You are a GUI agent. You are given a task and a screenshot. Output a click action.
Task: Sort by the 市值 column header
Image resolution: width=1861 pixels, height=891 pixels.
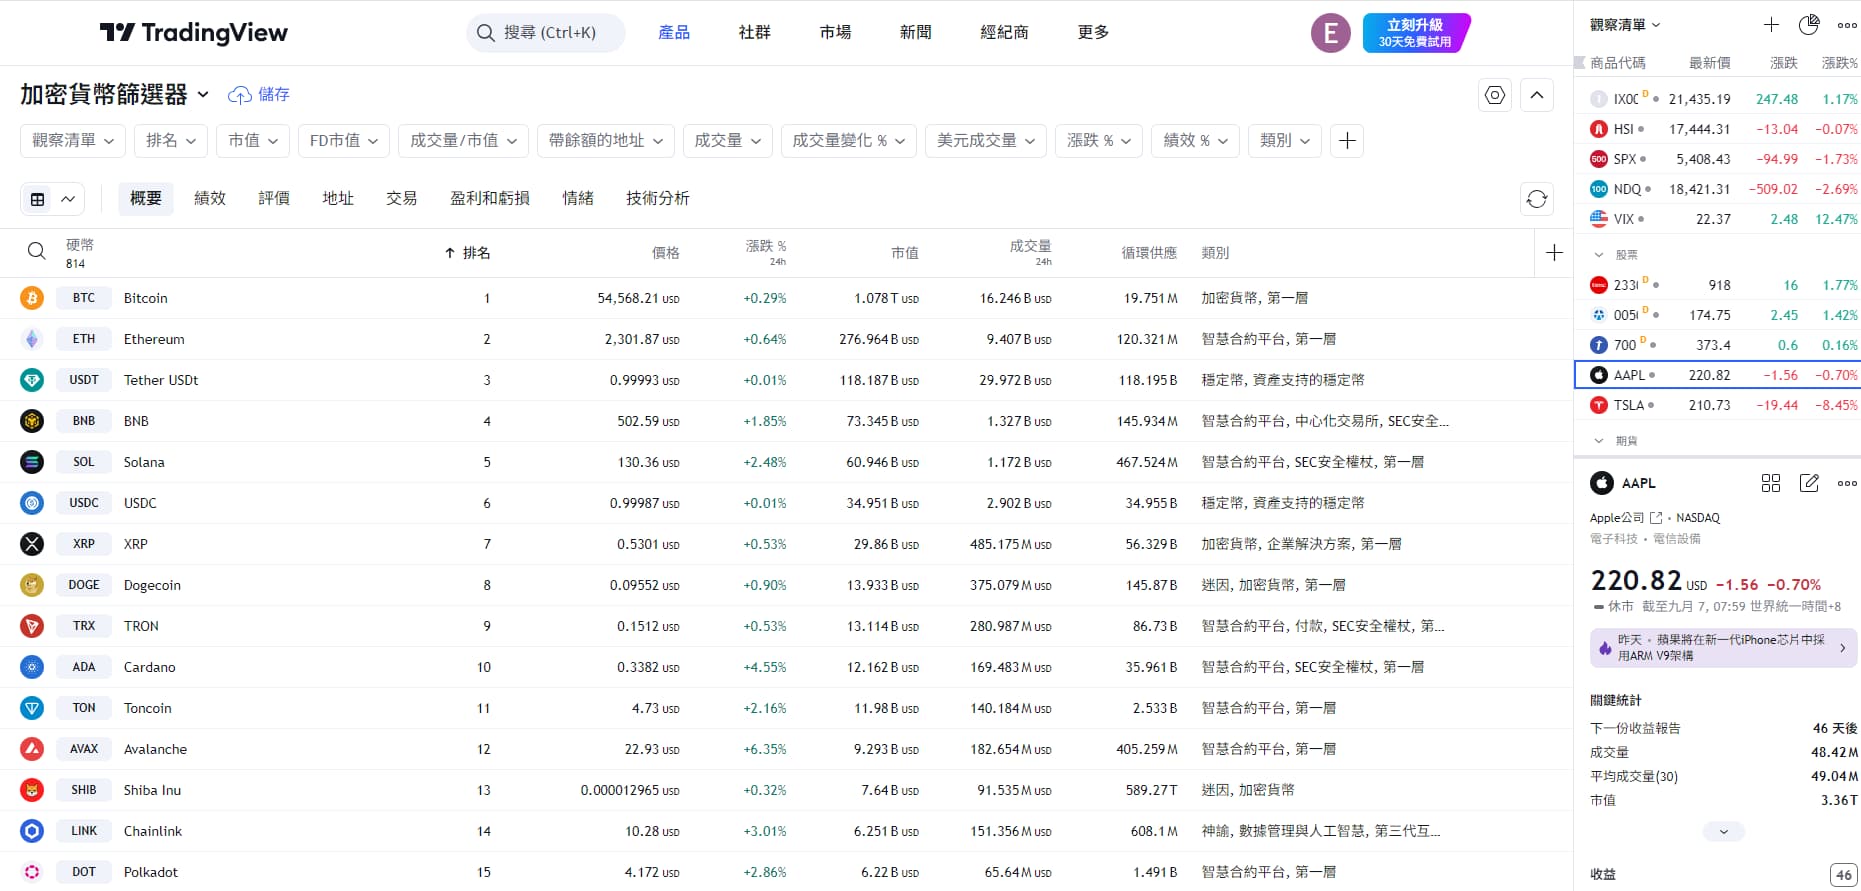(905, 253)
